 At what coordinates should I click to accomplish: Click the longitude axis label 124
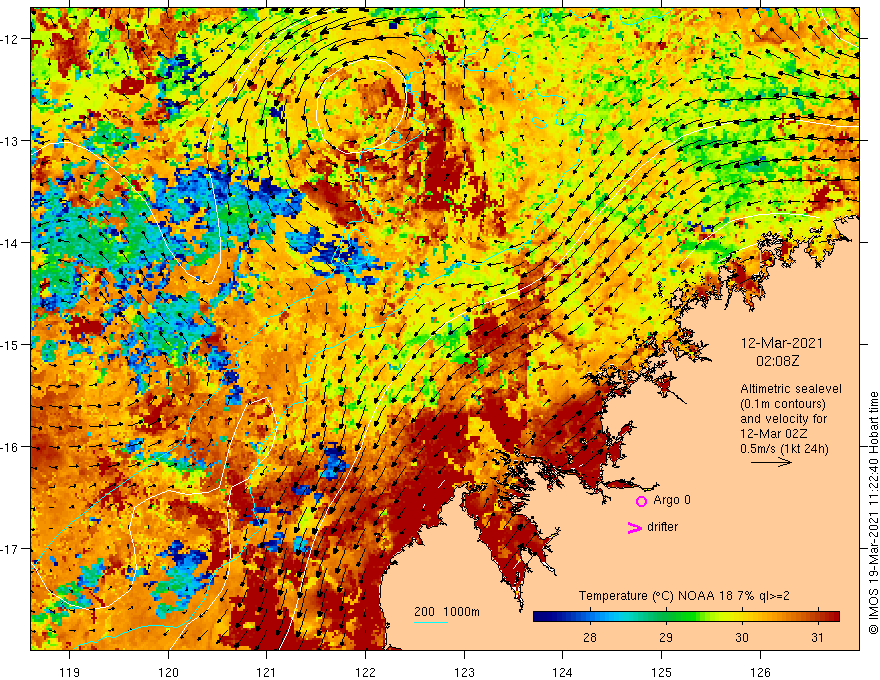[x=563, y=672]
